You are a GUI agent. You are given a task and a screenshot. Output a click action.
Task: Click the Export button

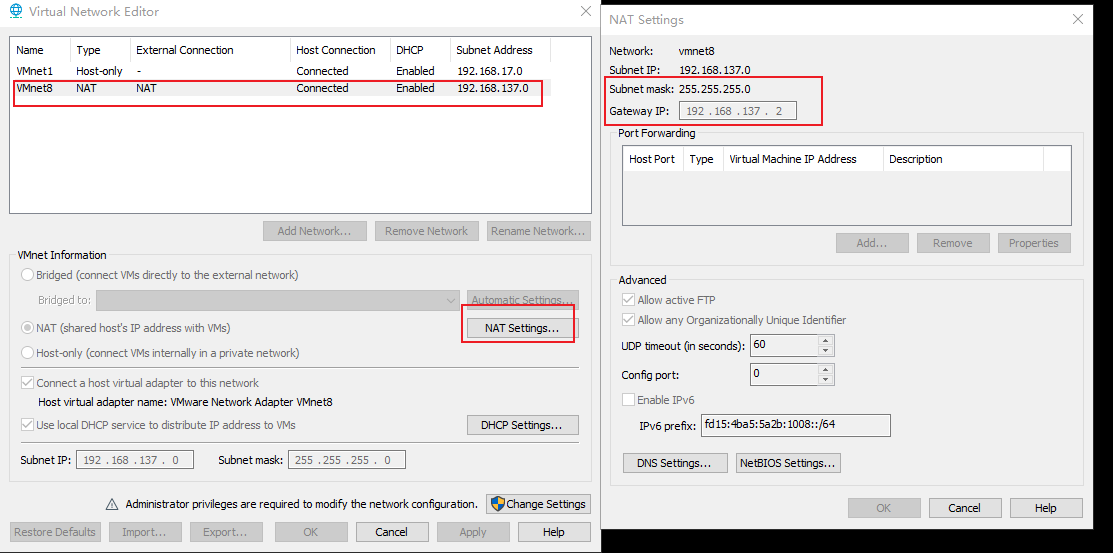click(226, 532)
